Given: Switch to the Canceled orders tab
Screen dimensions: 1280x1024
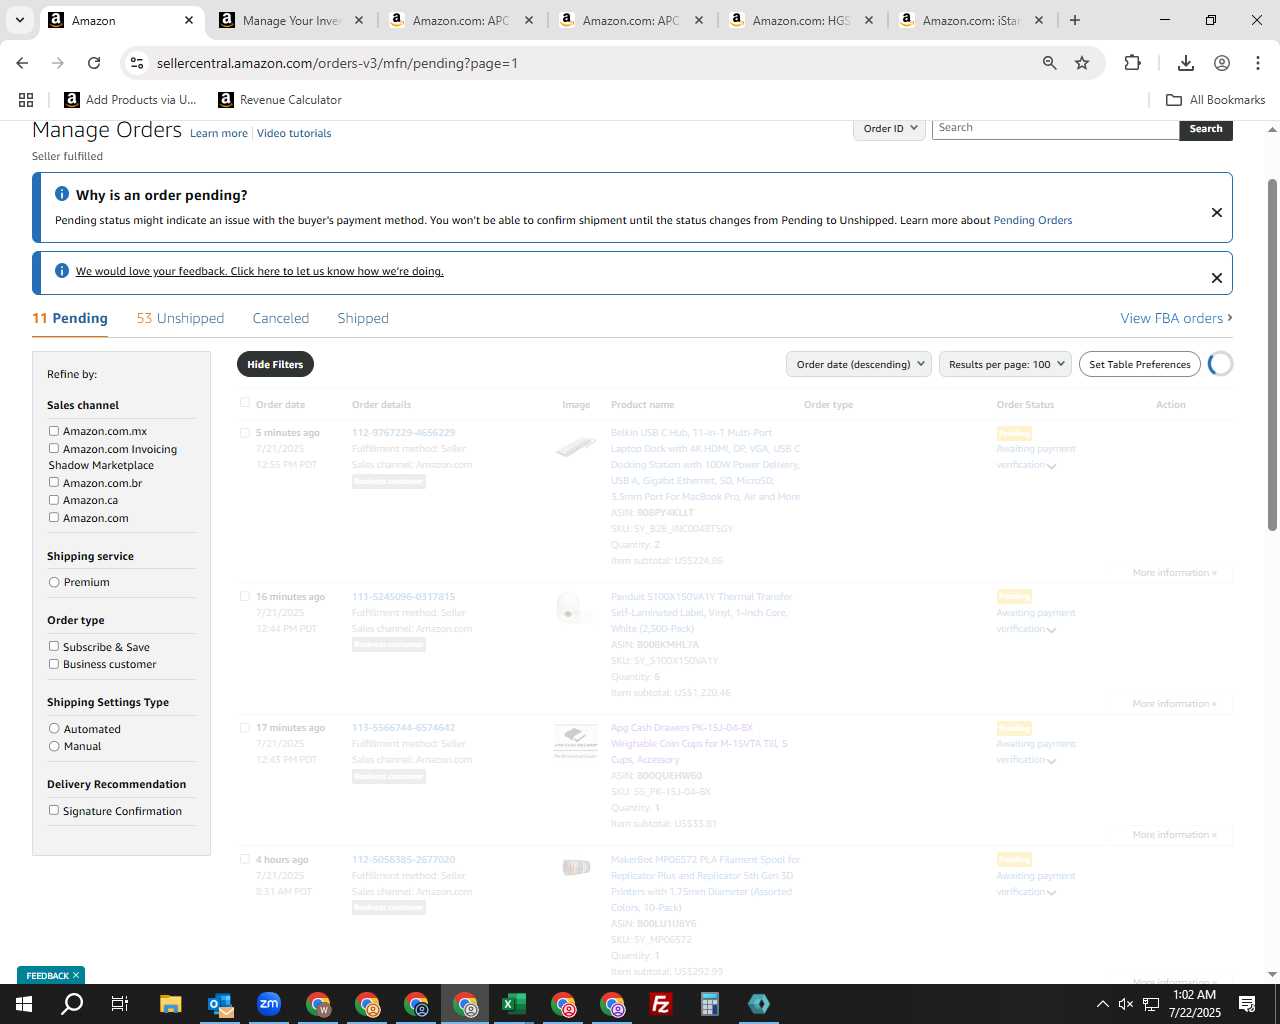Looking at the screenshot, I should click(281, 318).
